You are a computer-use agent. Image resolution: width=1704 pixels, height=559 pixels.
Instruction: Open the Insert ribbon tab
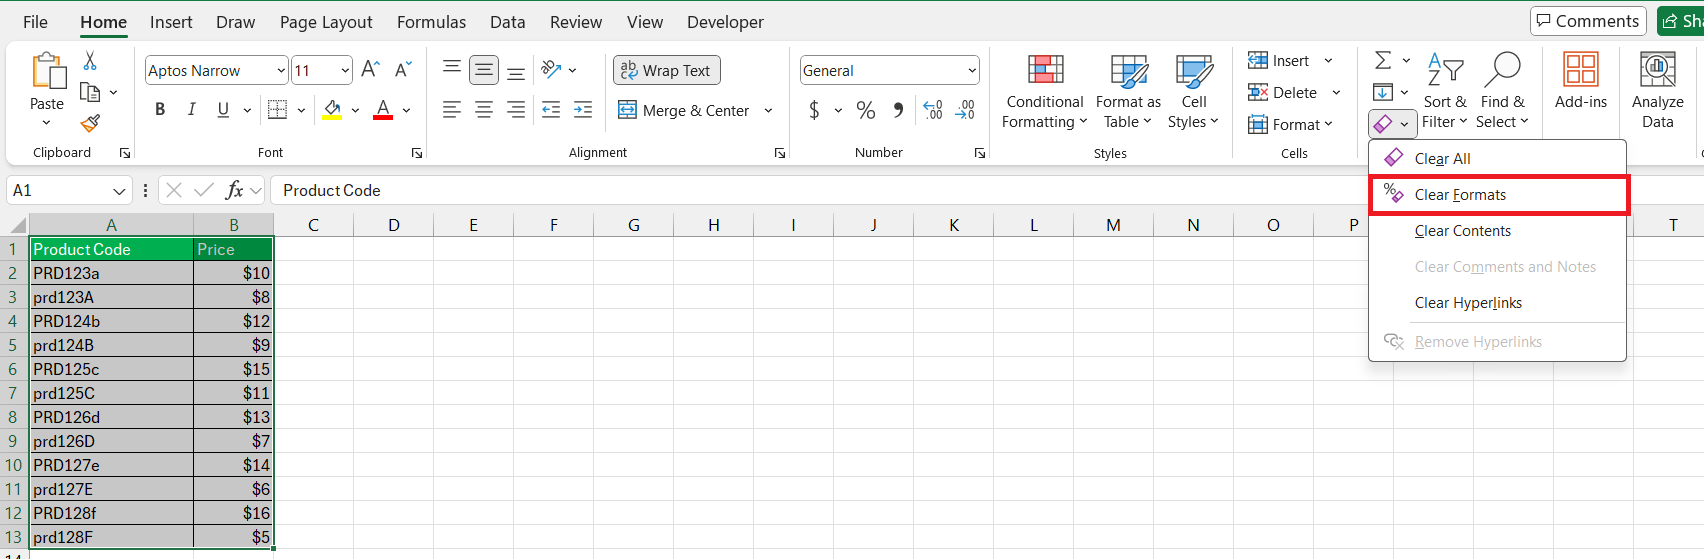tap(171, 22)
